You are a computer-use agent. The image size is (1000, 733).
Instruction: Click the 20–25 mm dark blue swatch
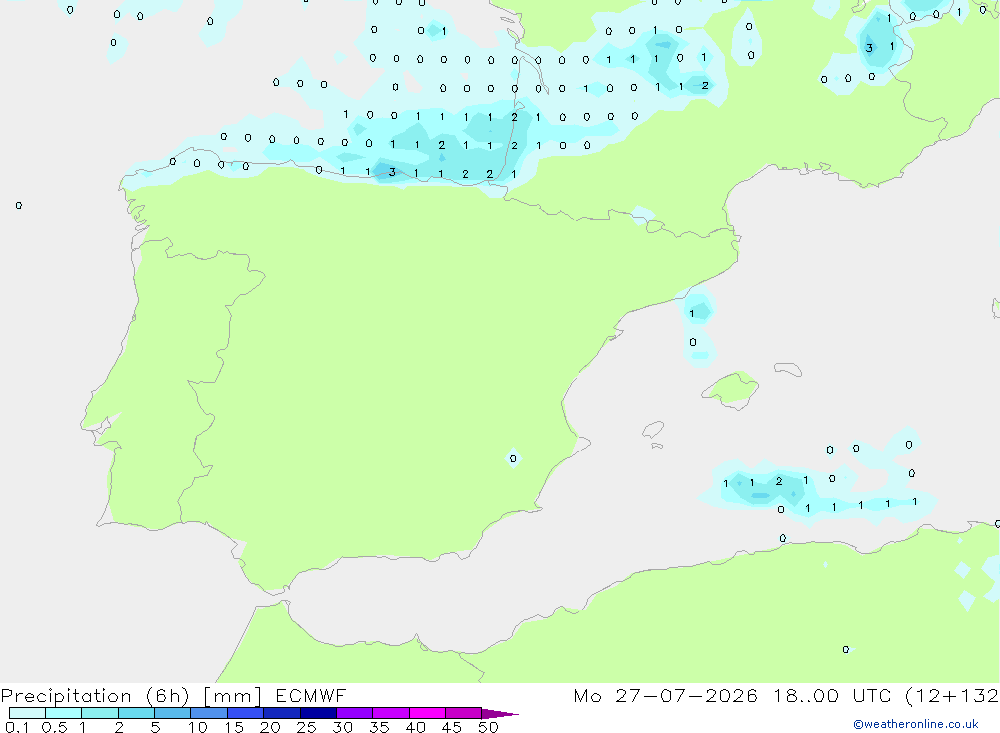(x=282, y=713)
